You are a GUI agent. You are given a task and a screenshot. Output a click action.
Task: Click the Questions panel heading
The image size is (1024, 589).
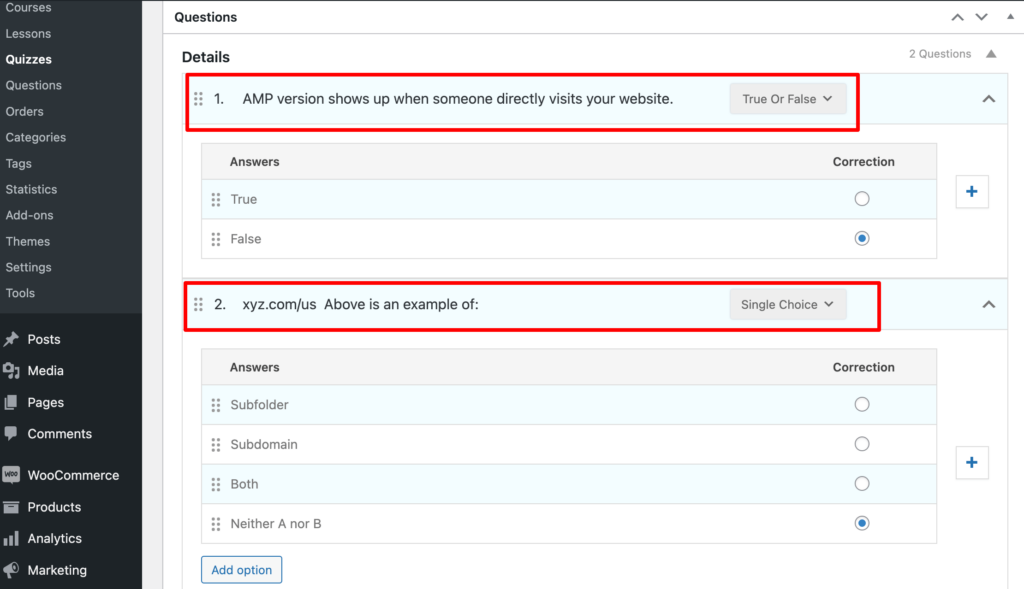click(206, 17)
